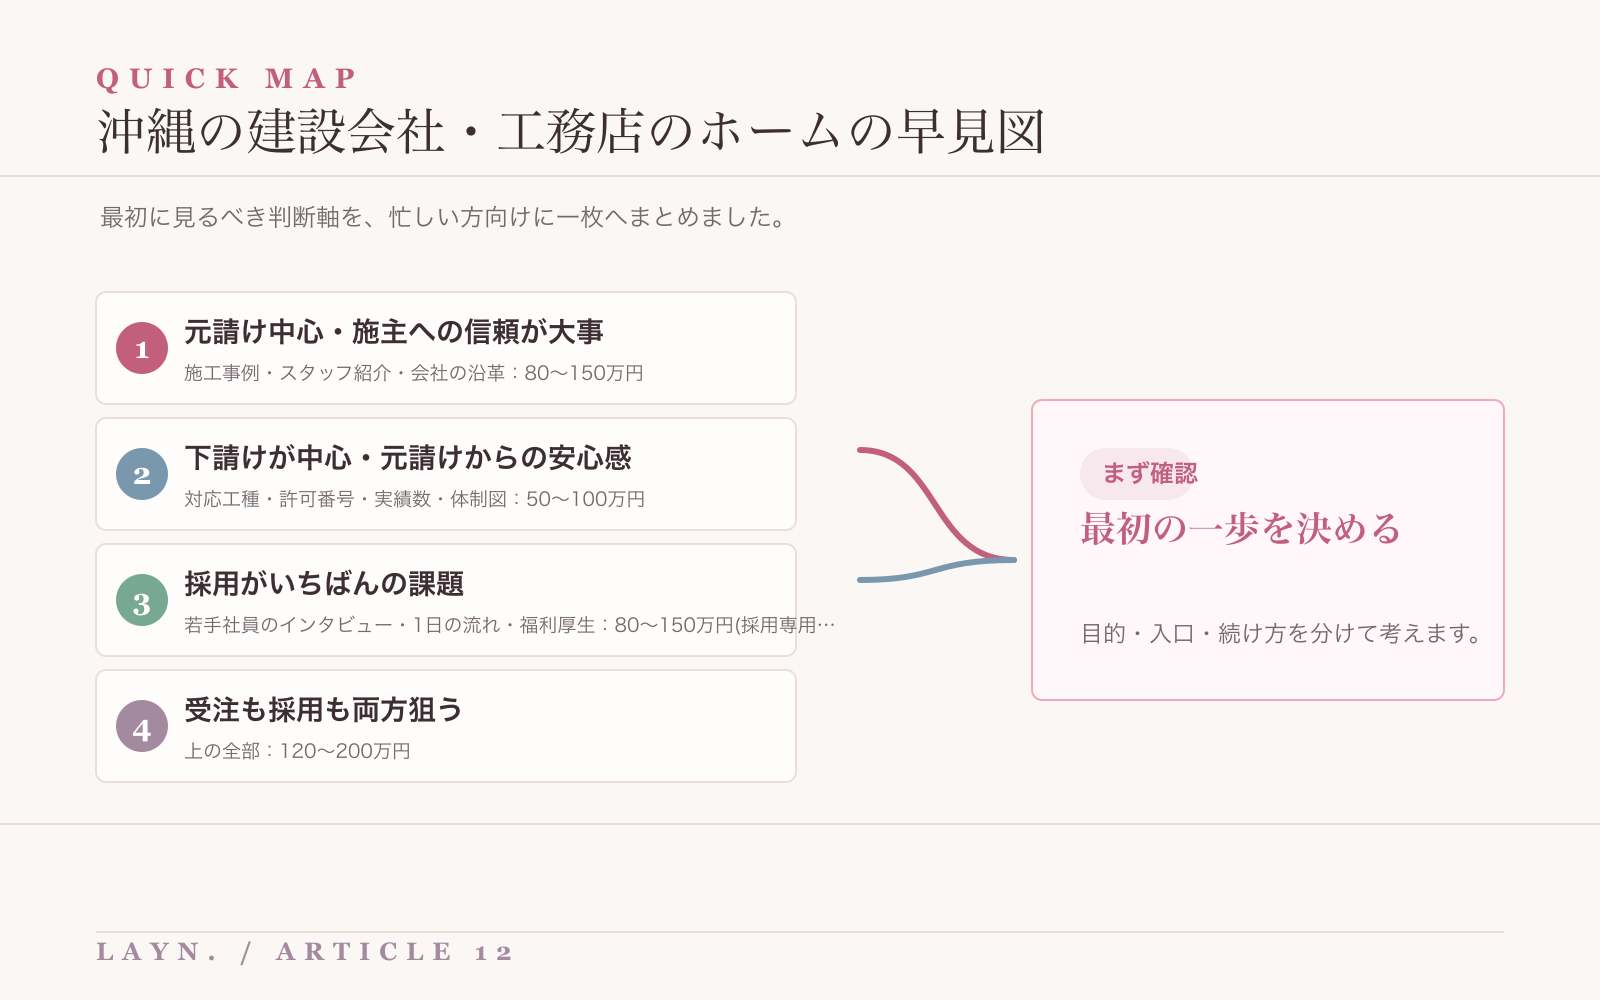
Task: Open the 受注も採用も両方狙う card title
Action: click(323, 710)
